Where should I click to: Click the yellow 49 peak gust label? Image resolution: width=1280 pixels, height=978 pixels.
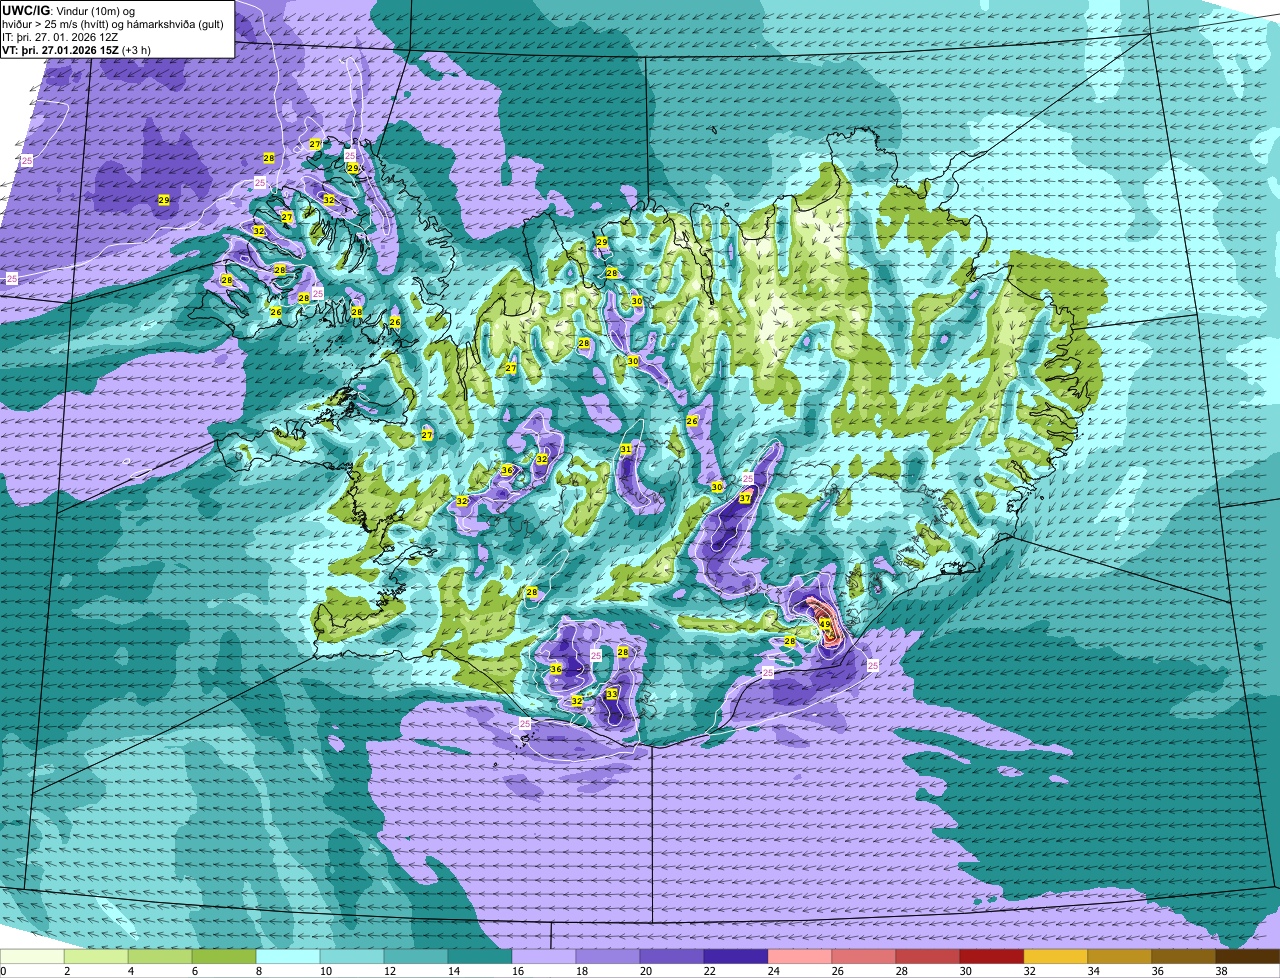(825, 624)
